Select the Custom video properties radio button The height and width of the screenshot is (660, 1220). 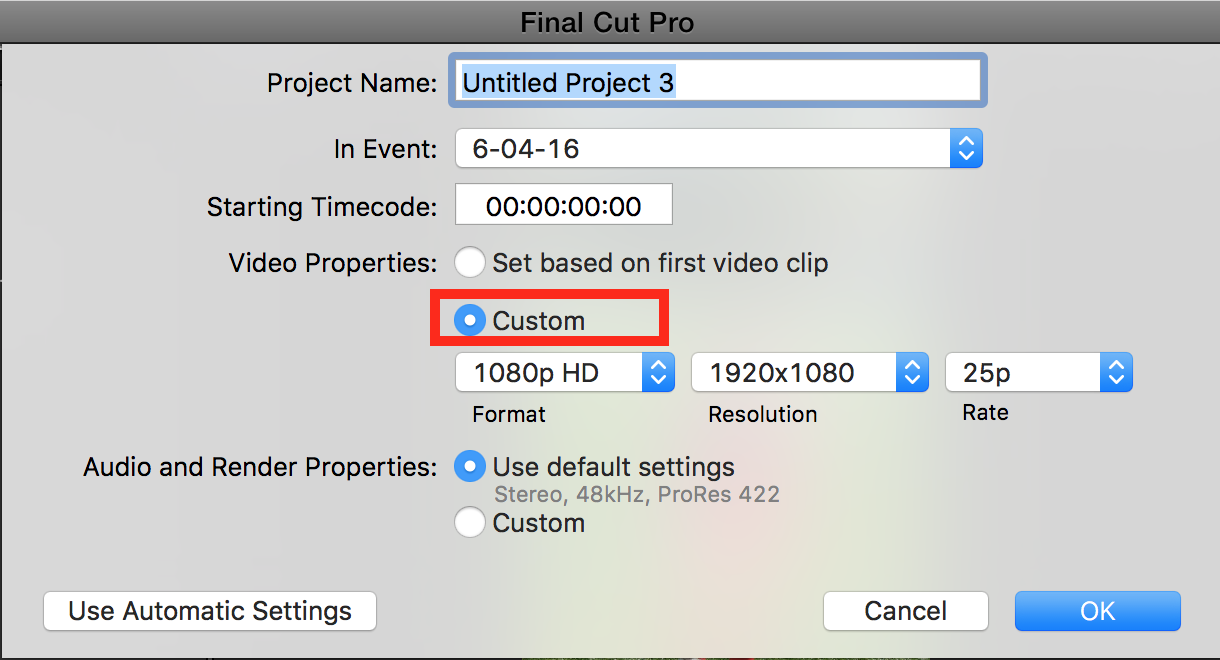pyautogui.click(x=469, y=321)
